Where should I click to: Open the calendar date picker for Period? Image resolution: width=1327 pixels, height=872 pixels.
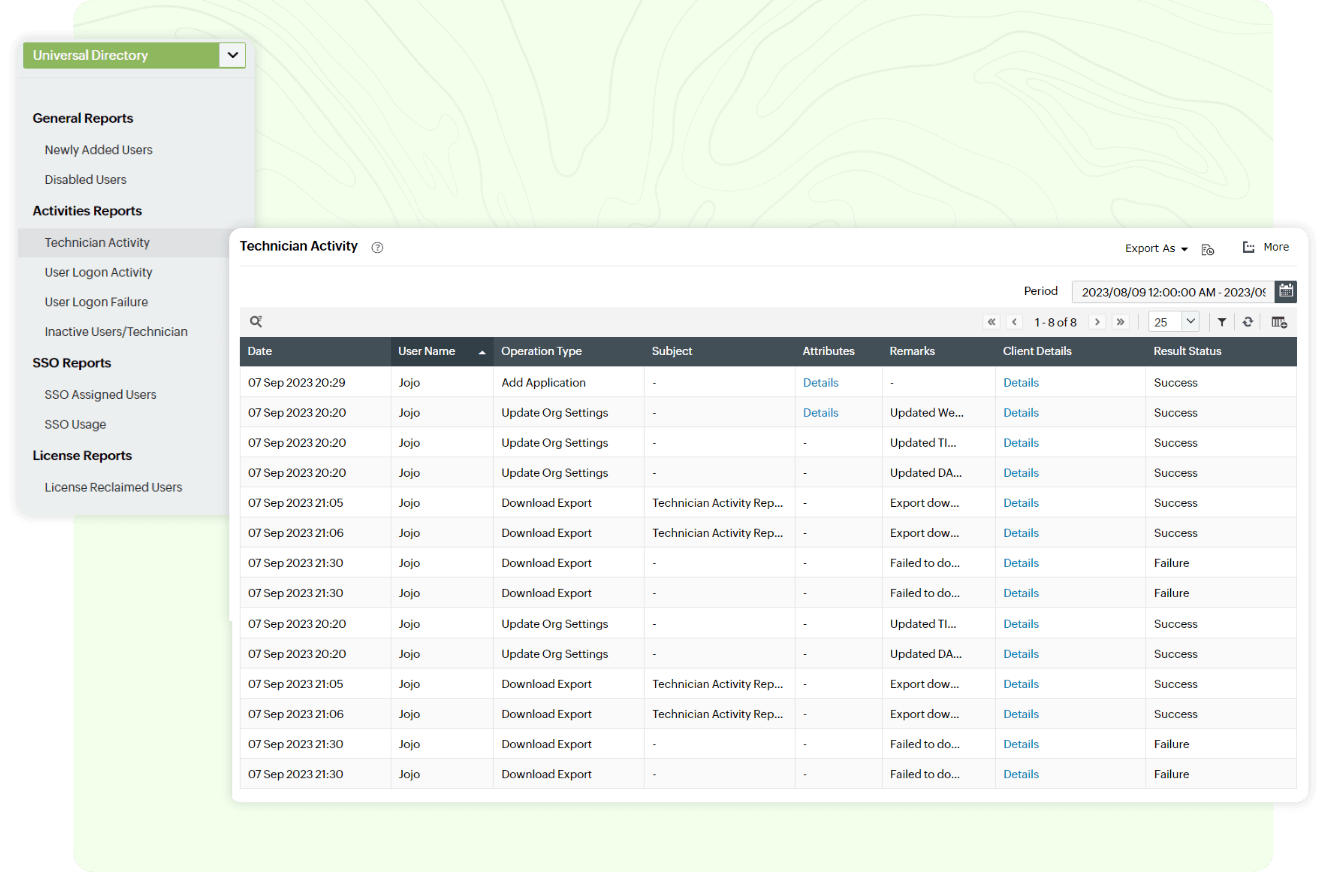(1286, 291)
